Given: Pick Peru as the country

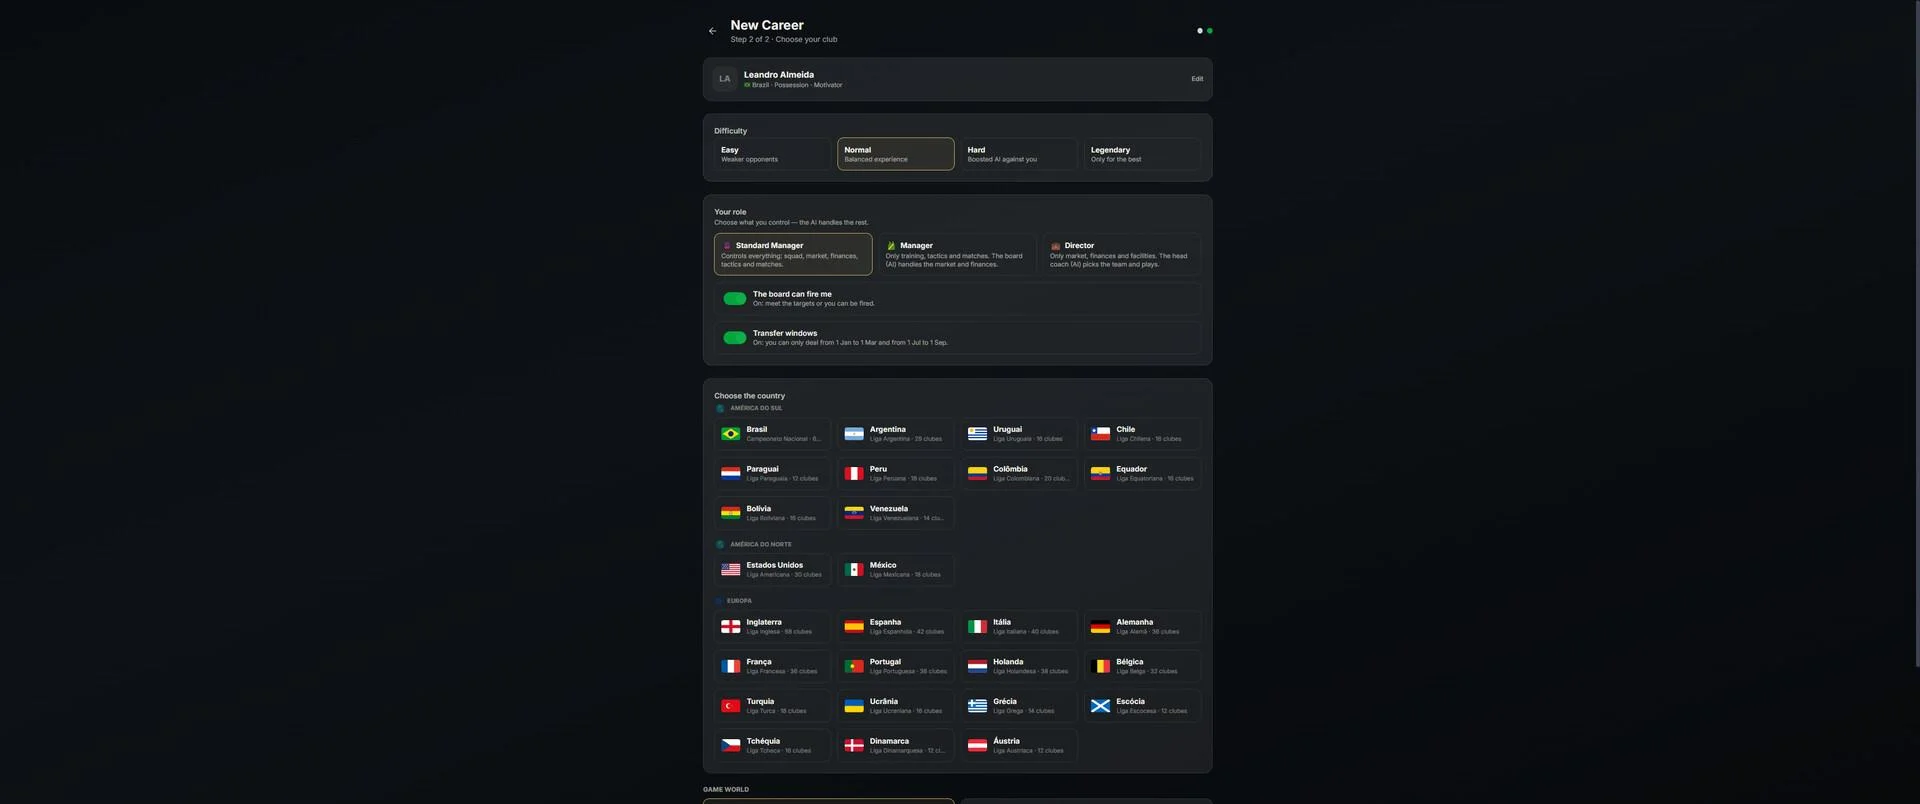Looking at the screenshot, I should click(x=896, y=474).
